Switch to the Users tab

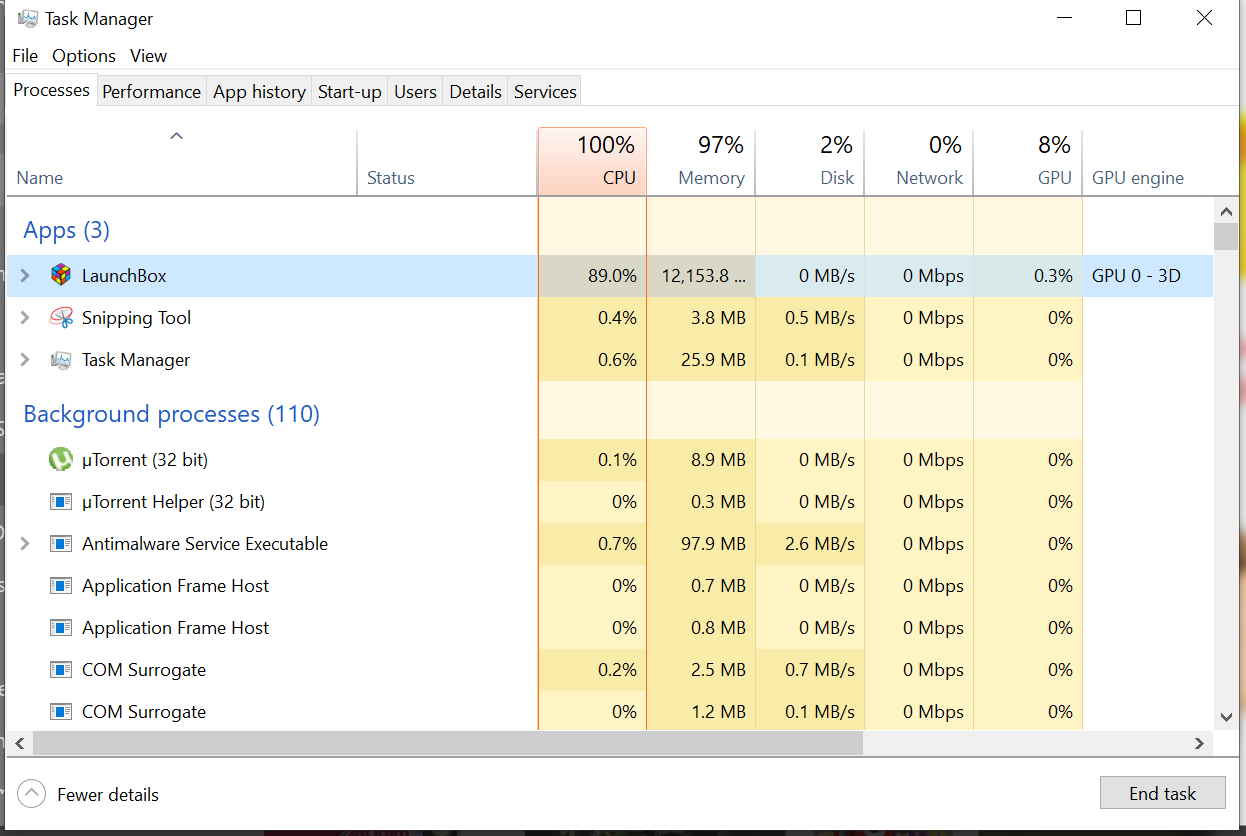(x=415, y=91)
